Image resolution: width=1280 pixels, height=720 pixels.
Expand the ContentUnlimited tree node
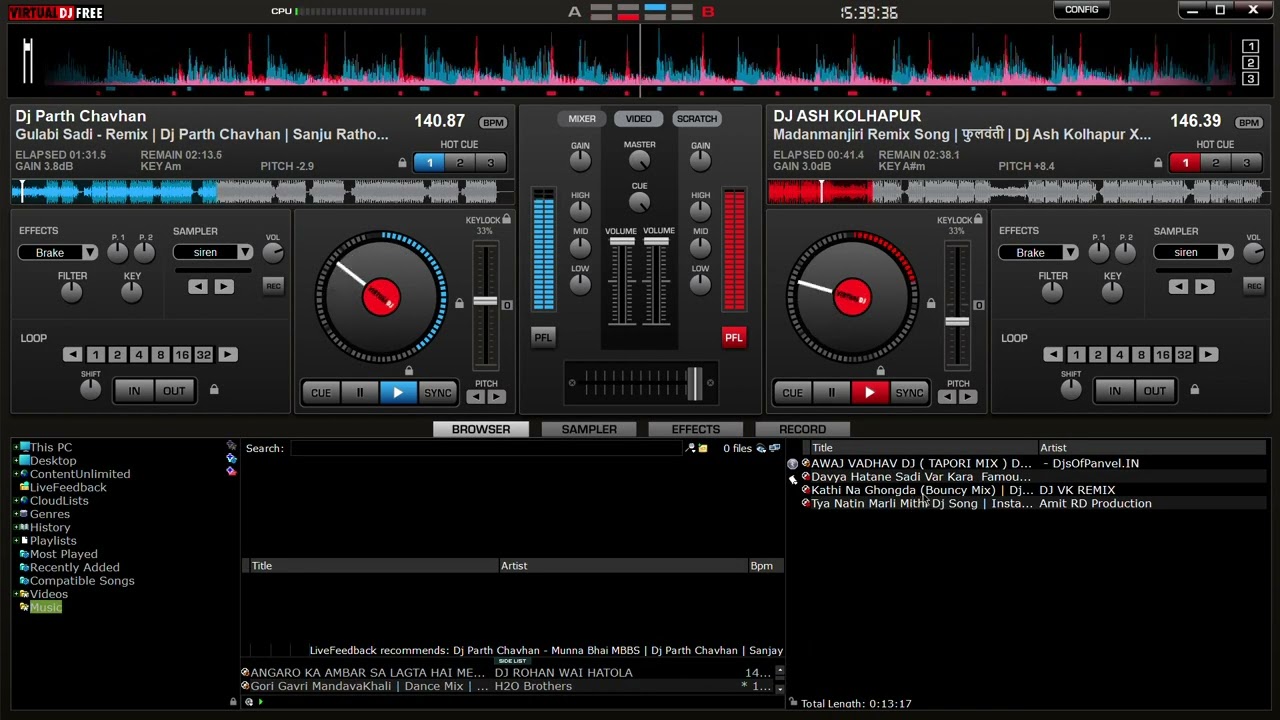(16, 474)
